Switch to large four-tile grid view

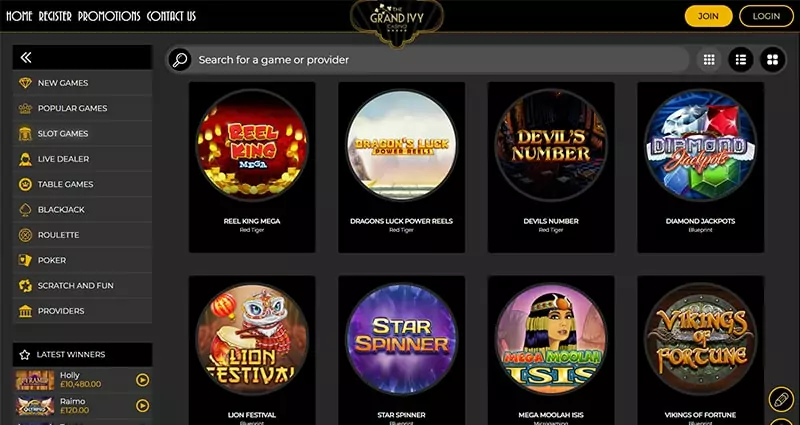click(x=772, y=60)
